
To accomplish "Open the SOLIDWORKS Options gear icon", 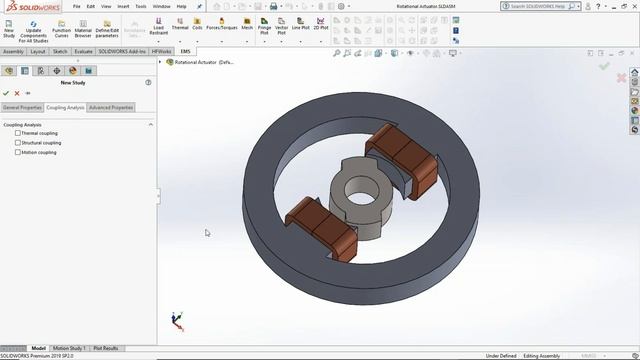I will pyautogui.click(x=341, y=6).
